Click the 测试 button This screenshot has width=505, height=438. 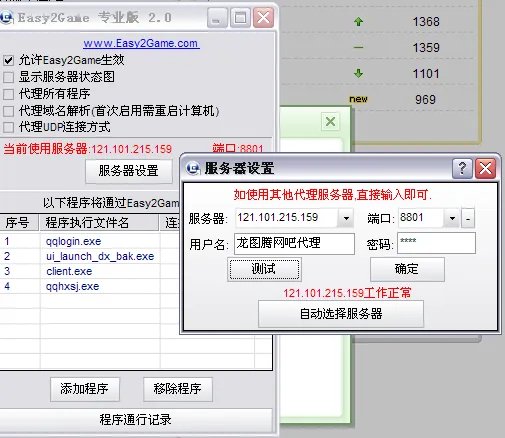coord(264,269)
